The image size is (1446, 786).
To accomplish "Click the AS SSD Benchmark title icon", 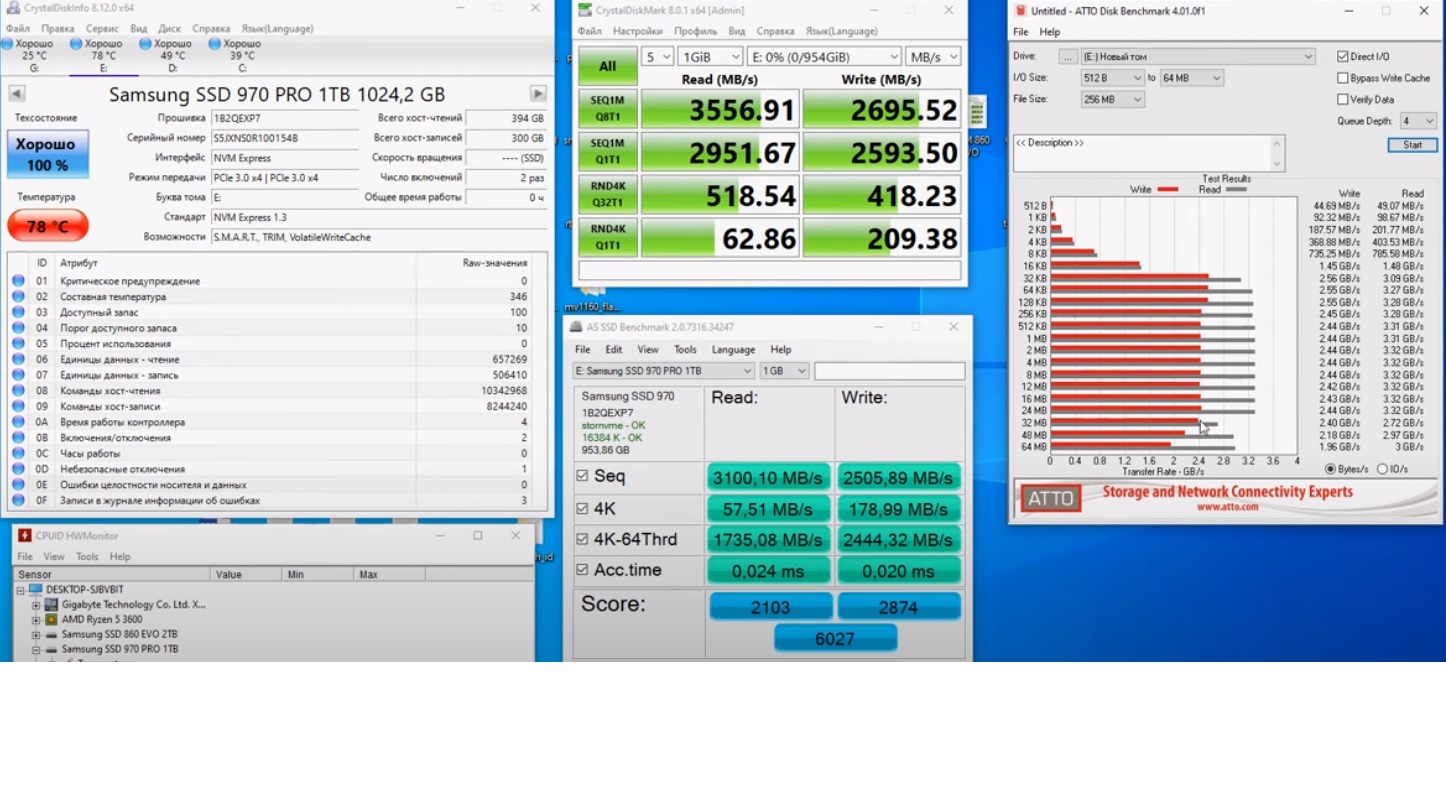I will pos(576,327).
